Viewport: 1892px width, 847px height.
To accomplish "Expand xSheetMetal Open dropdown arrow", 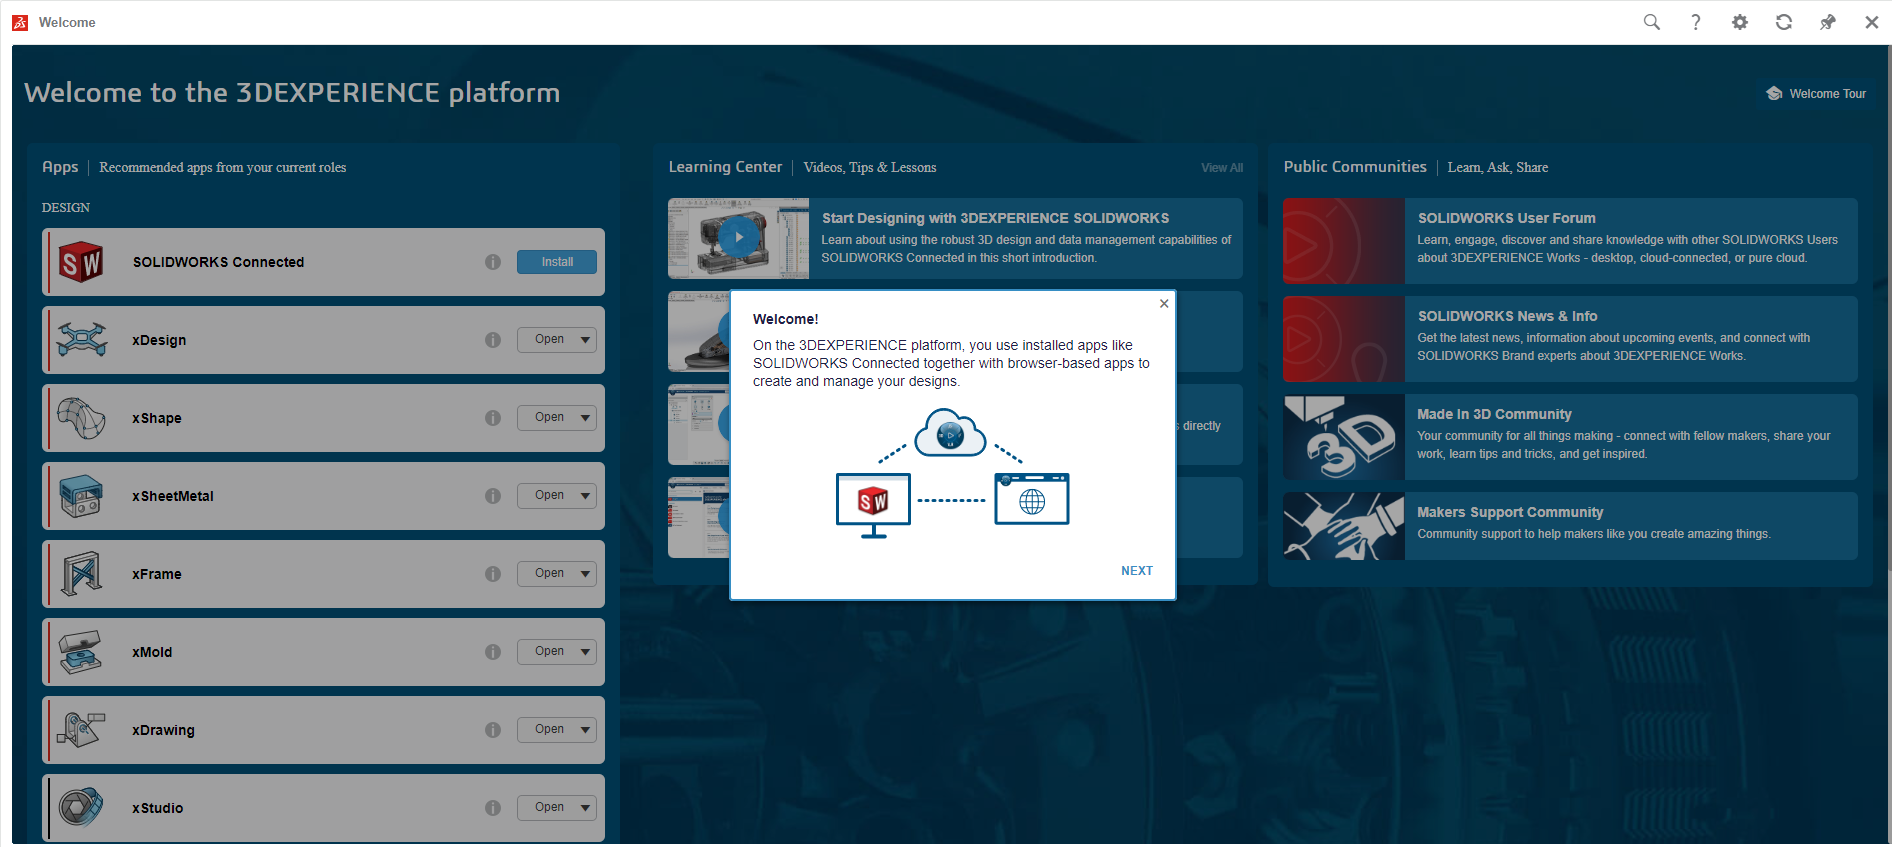I will 586,496.
